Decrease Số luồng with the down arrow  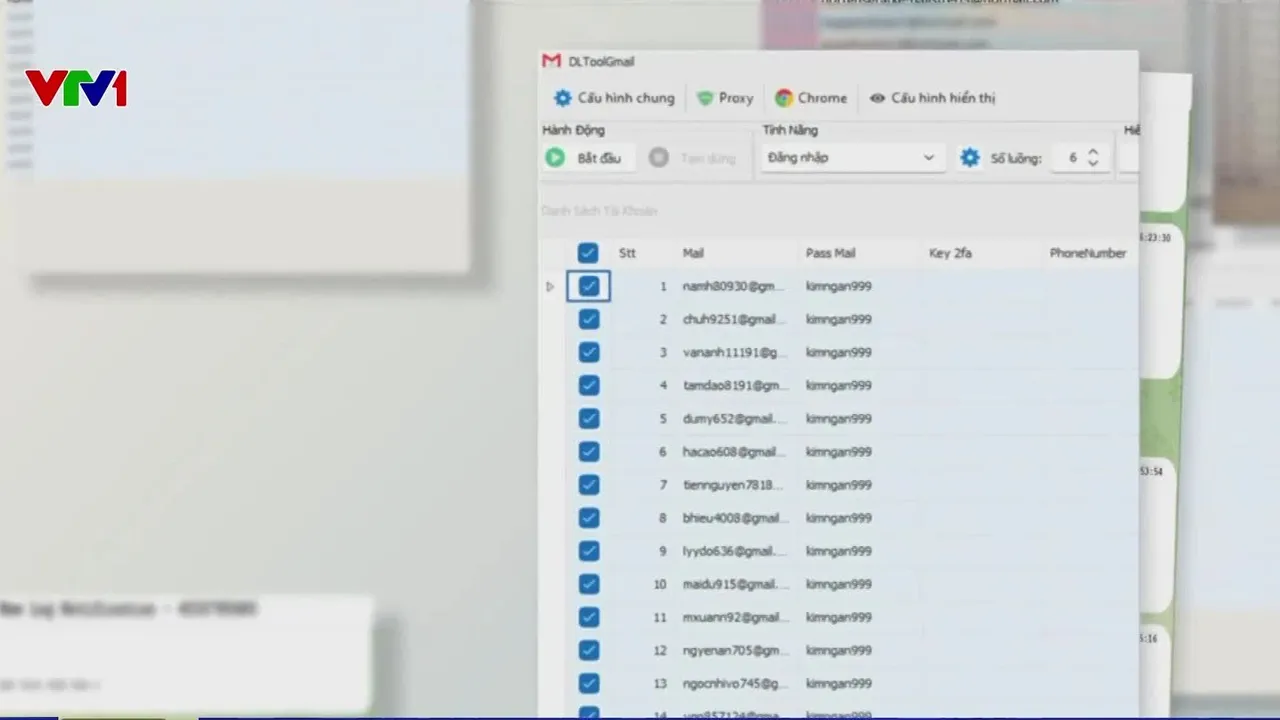pos(1093,164)
